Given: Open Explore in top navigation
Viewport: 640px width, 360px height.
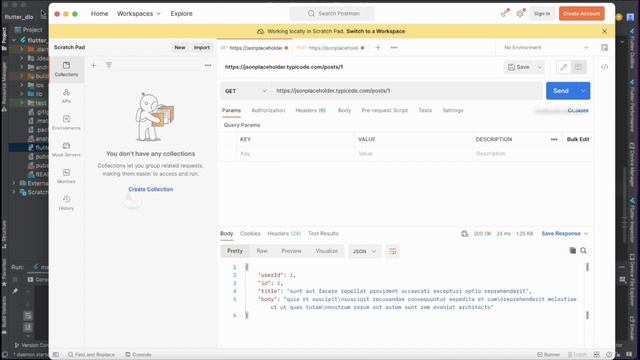Looking at the screenshot, I should (x=181, y=13).
